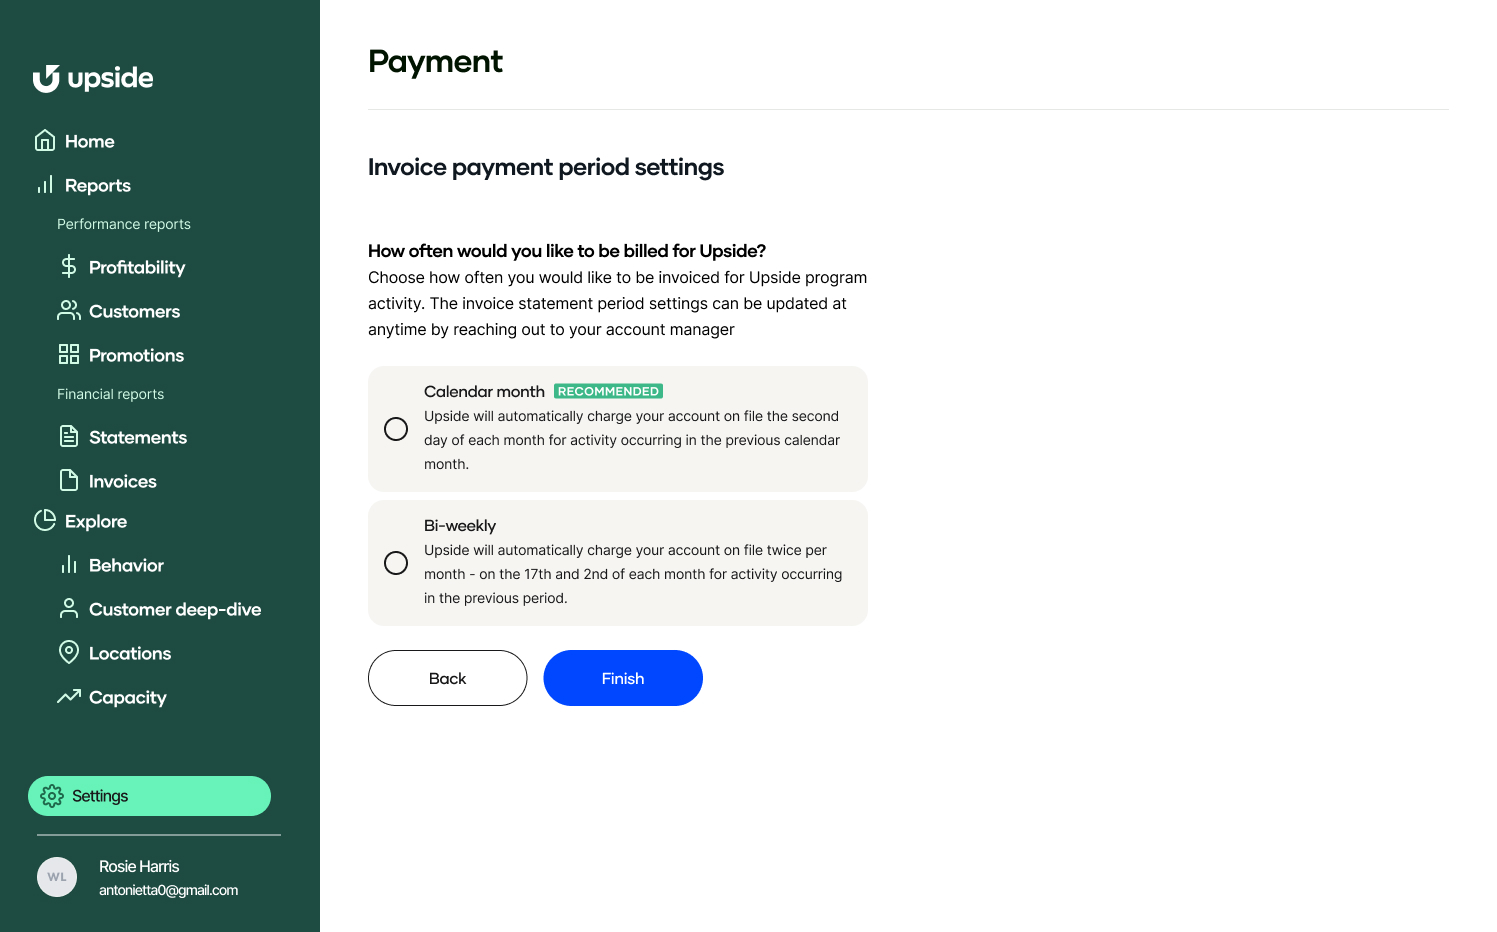Select the Home icon in the sidebar
Screen dimensions: 1497x932
pos(45,140)
